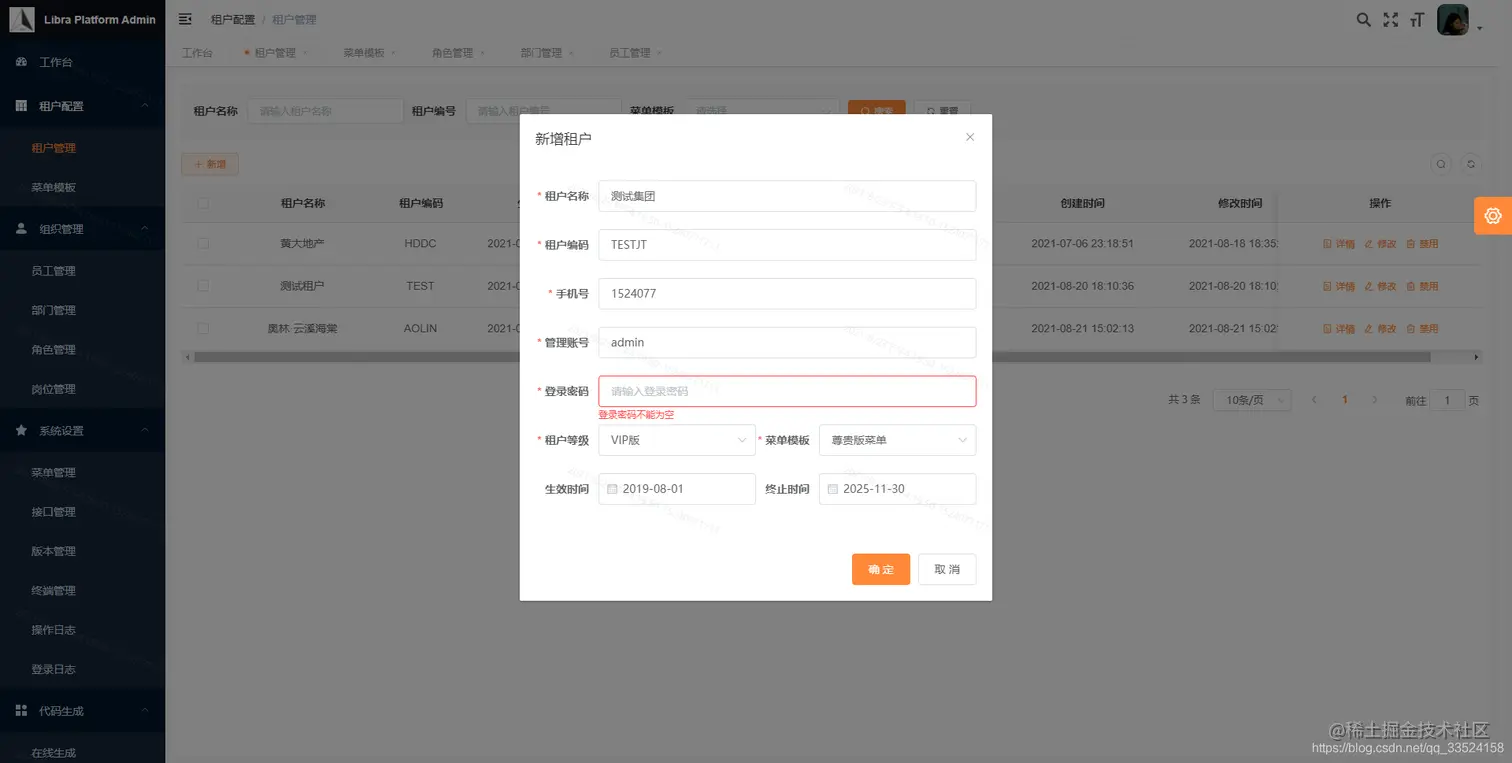Open the 10条/页 page size dropdown
Image resolution: width=1512 pixels, height=763 pixels.
coord(1252,400)
